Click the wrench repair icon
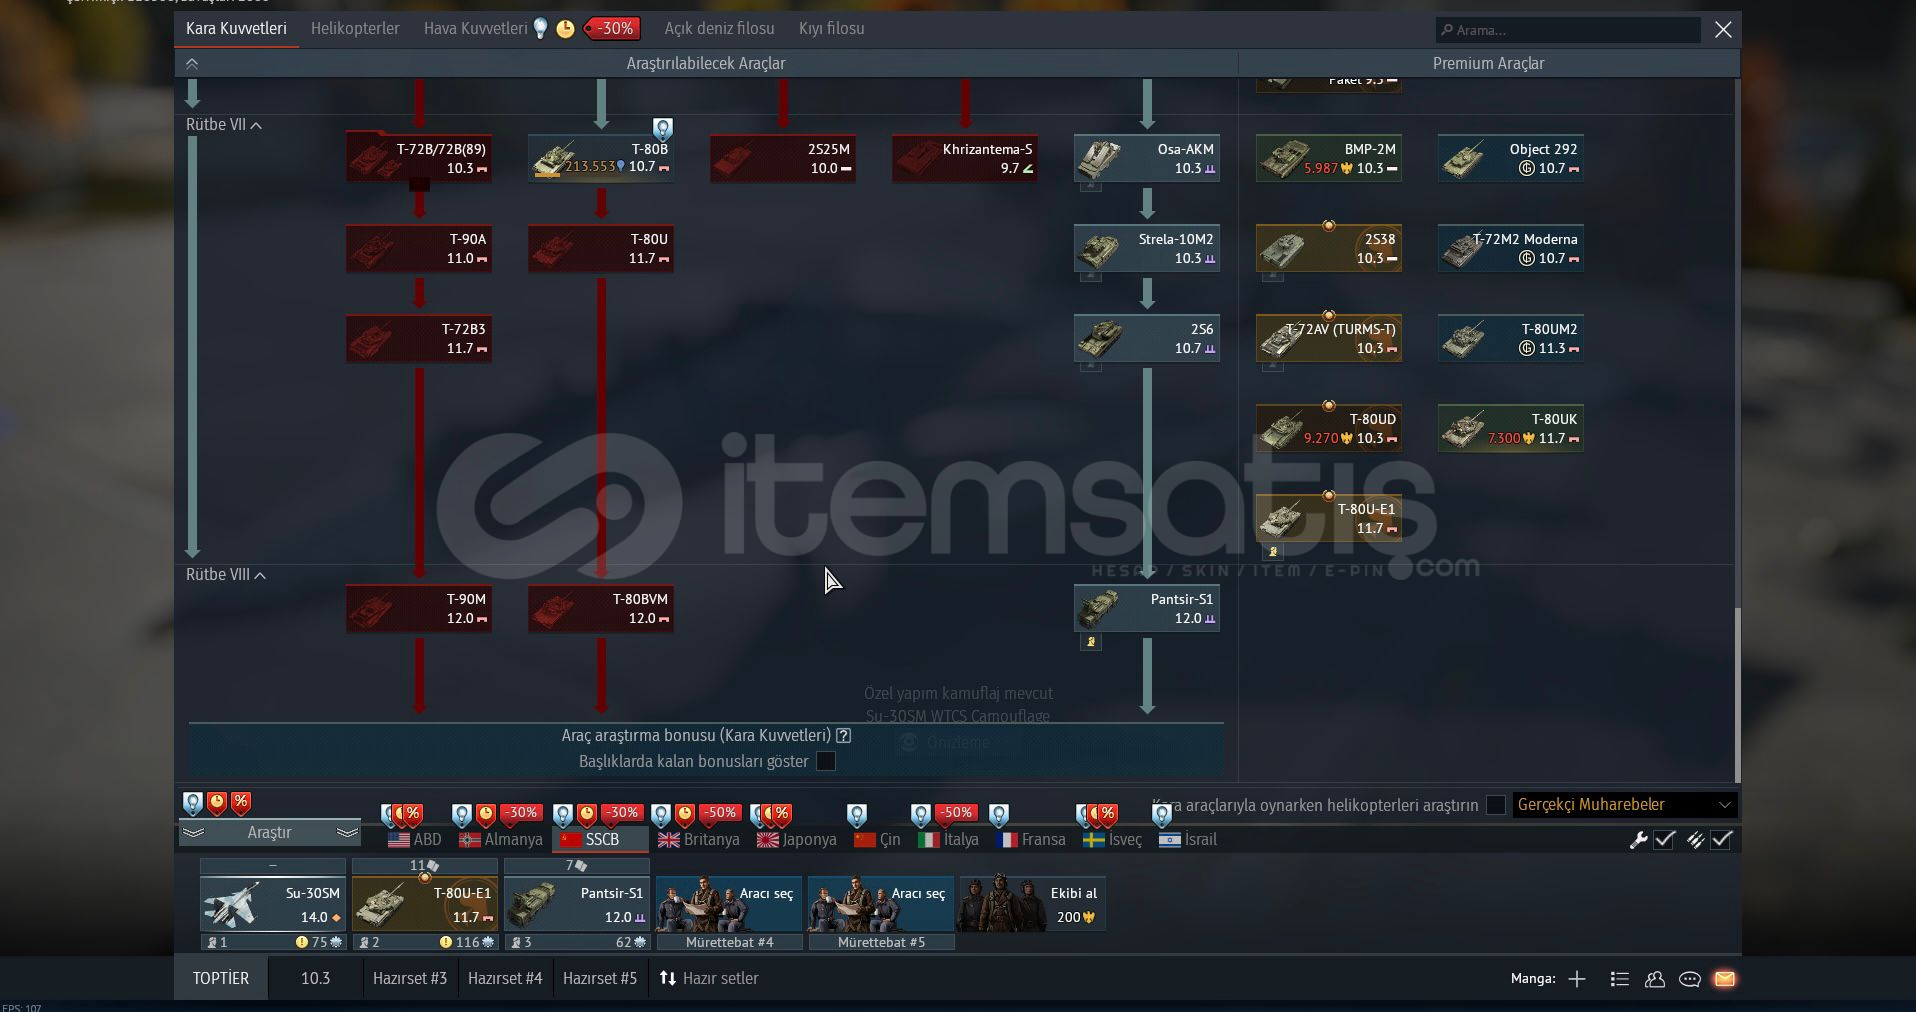Screen dimensions: 1916x1012 (1638, 840)
